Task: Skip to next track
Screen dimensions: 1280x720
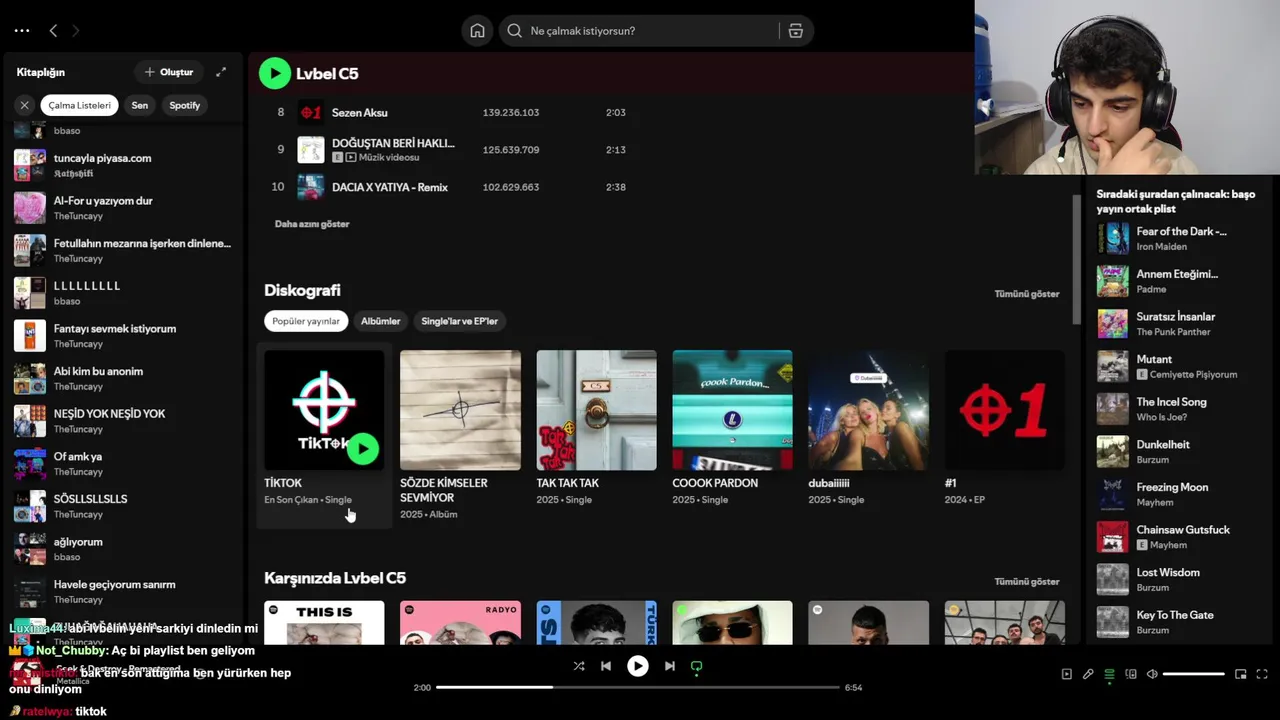Action: [669, 666]
